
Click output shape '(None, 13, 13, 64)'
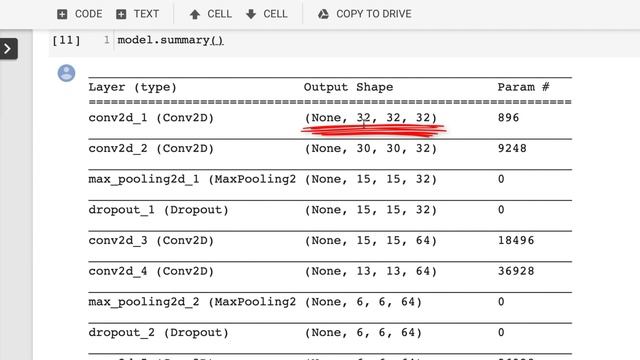(371, 271)
